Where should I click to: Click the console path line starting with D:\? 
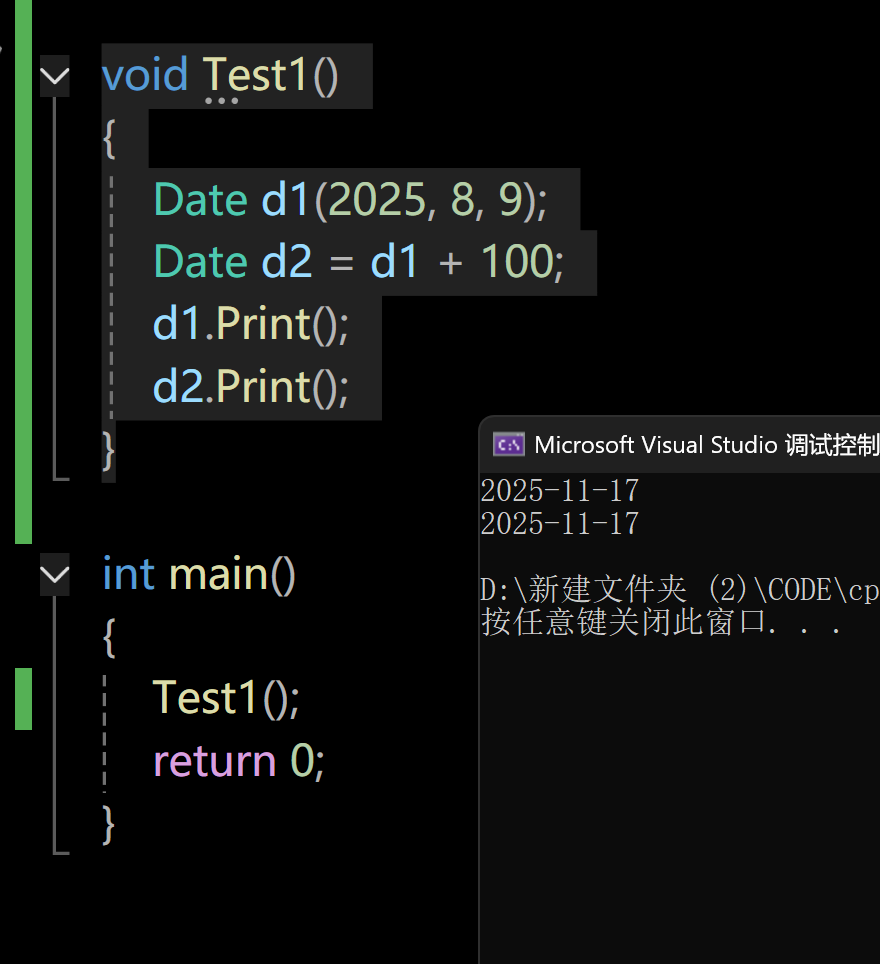680,590
